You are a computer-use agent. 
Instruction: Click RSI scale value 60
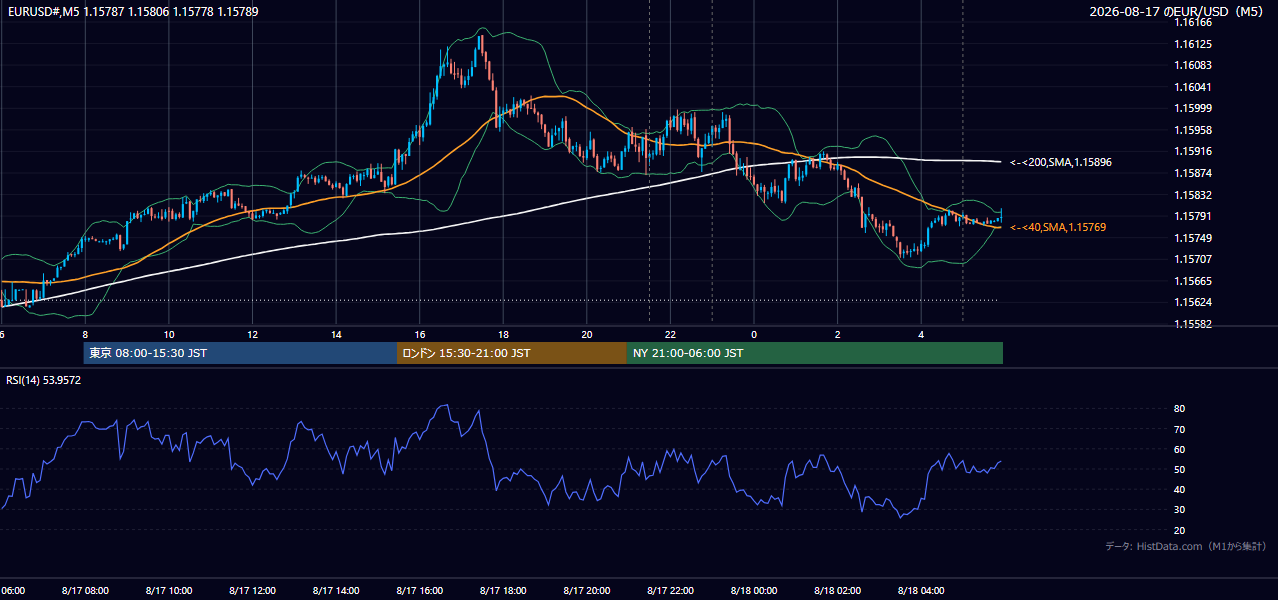click(x=1179, y=449)
